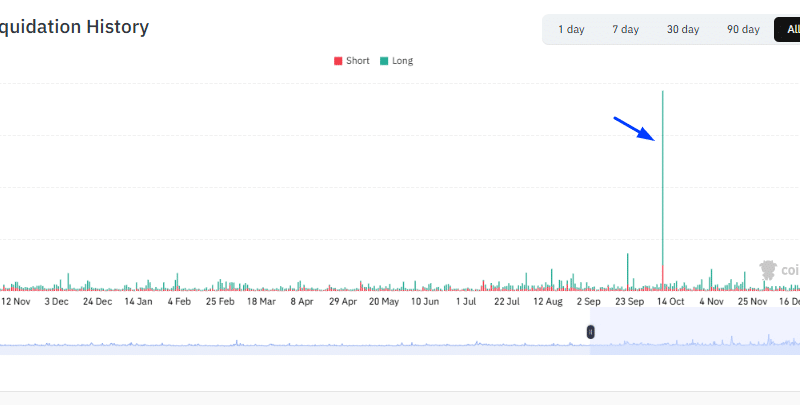800x405 pixels.
Task: Click the 20 May axis label
Action: click(x=384, y=301)
